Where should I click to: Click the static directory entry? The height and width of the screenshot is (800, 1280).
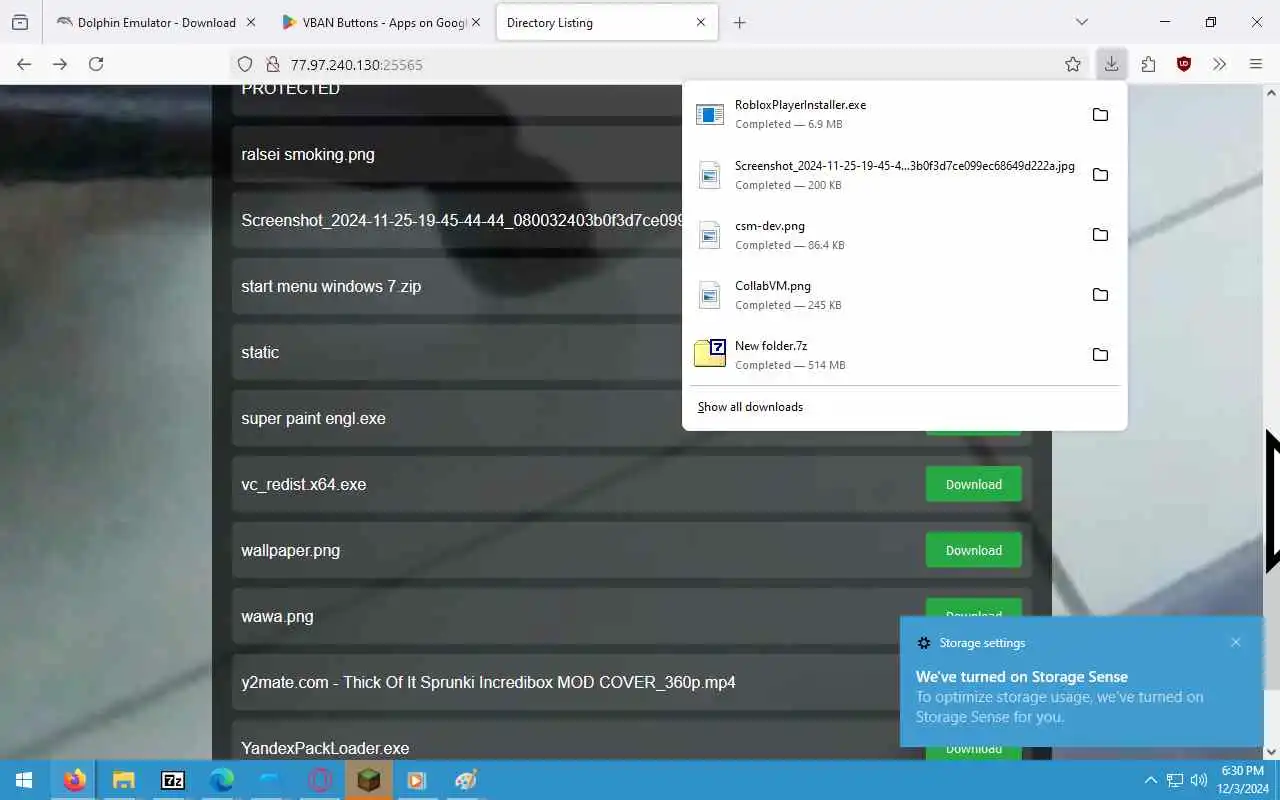click(x=260, y=352)
